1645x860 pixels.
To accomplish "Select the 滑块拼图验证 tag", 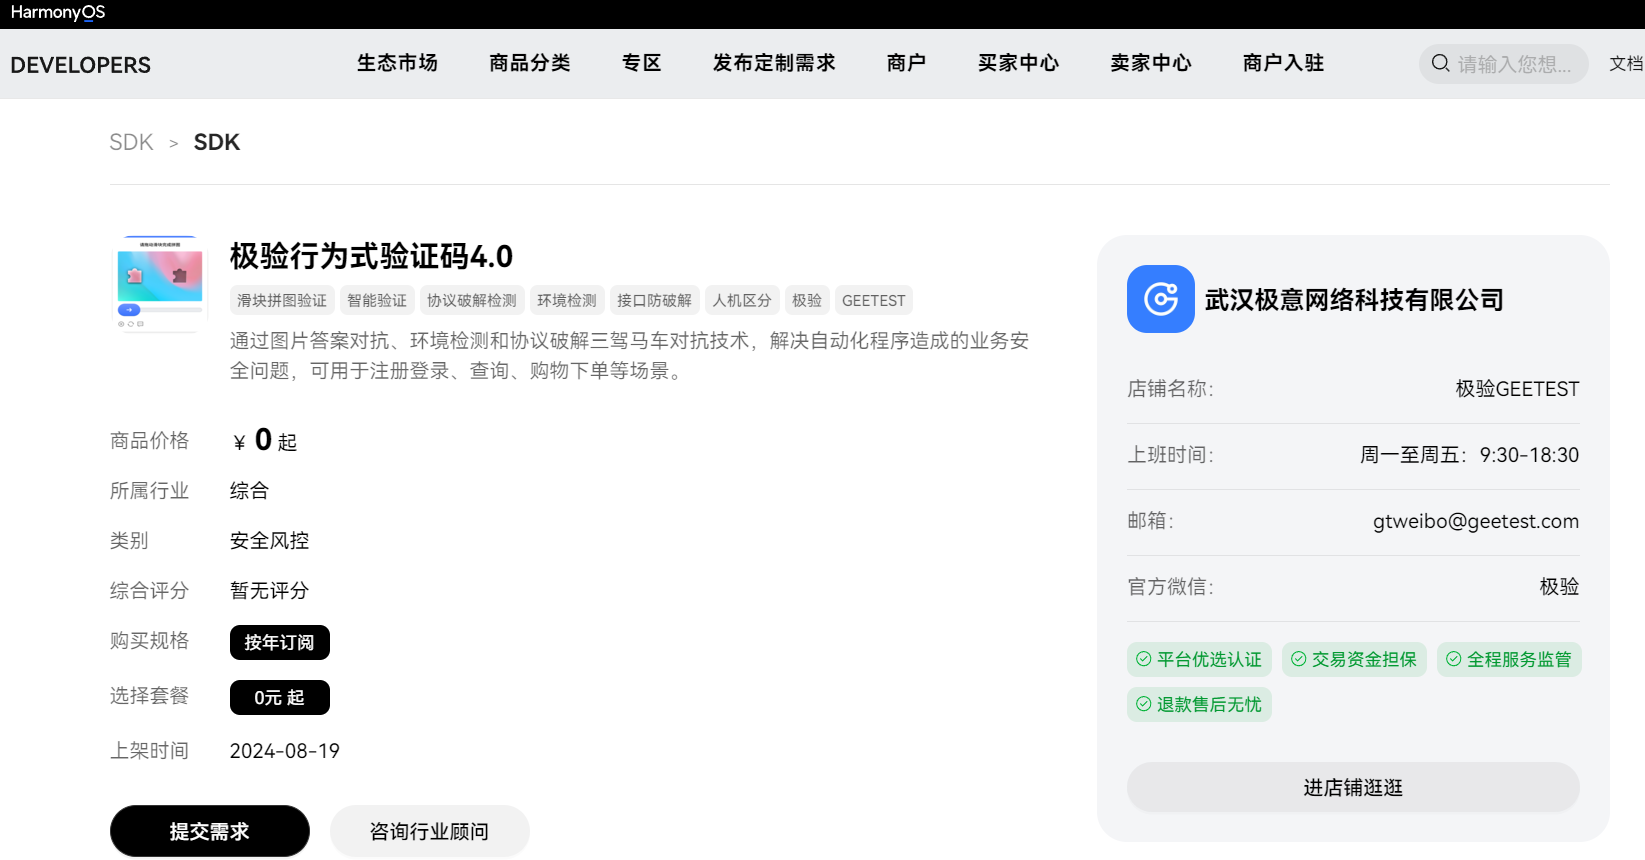I will (x=282, y=300).
